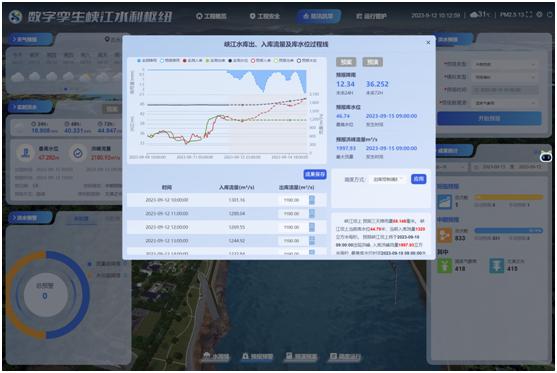Viewport: 557px width, 373px height.
Task: Open the settings gear in top bar
Action: point(539,15)
